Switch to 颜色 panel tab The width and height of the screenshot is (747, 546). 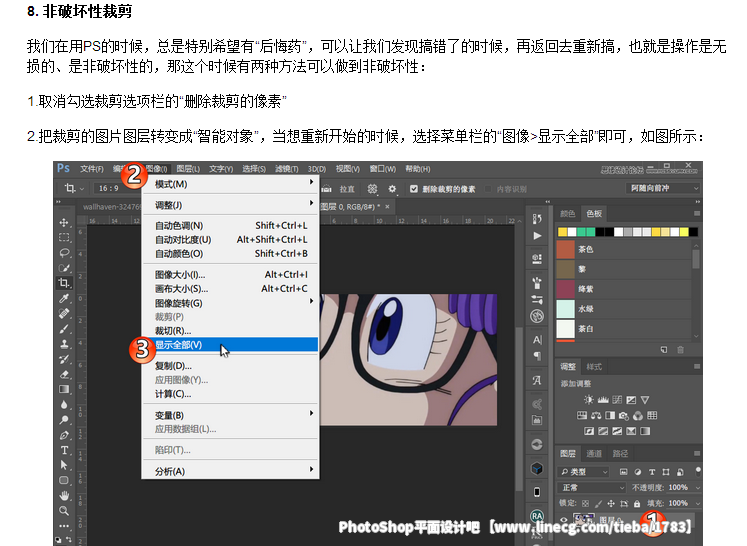pyautogui.click(x=567, y=213)
